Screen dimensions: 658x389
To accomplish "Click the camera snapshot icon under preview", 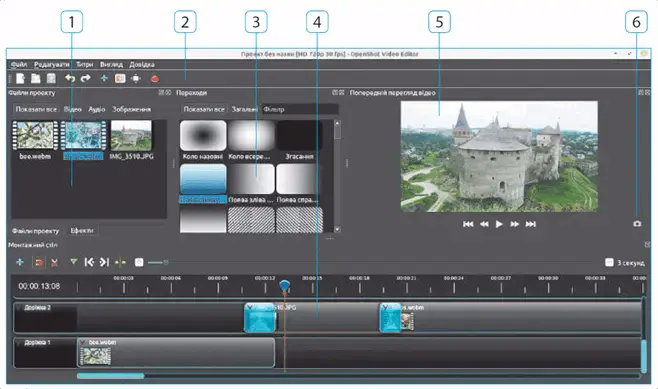I will tap(637, 224).
